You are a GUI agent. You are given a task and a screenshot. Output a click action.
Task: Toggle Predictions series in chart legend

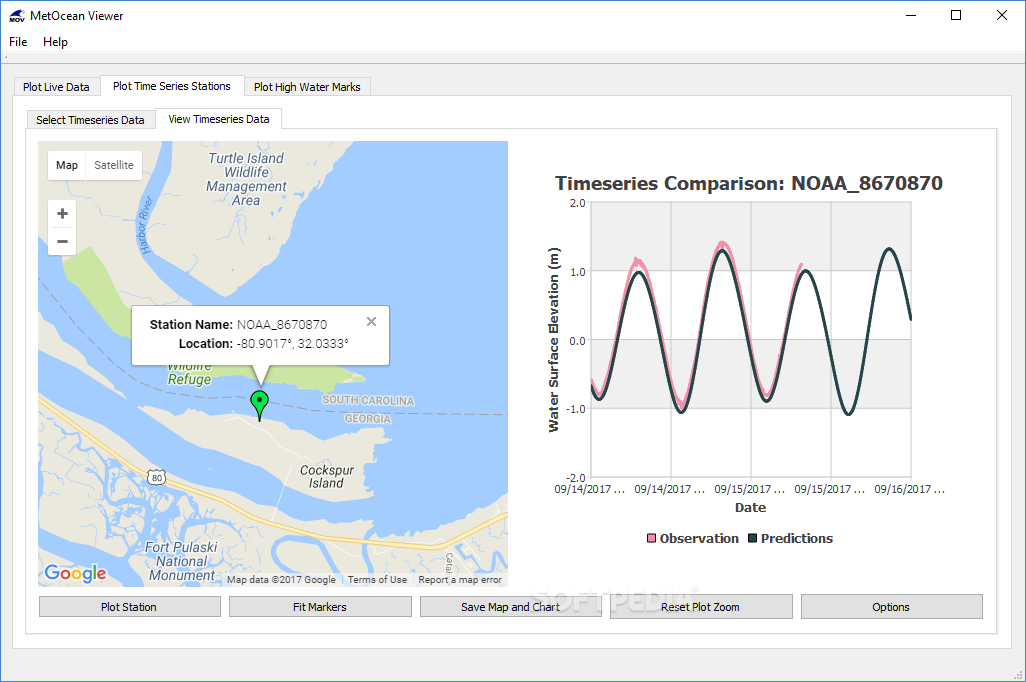[790, 538]
